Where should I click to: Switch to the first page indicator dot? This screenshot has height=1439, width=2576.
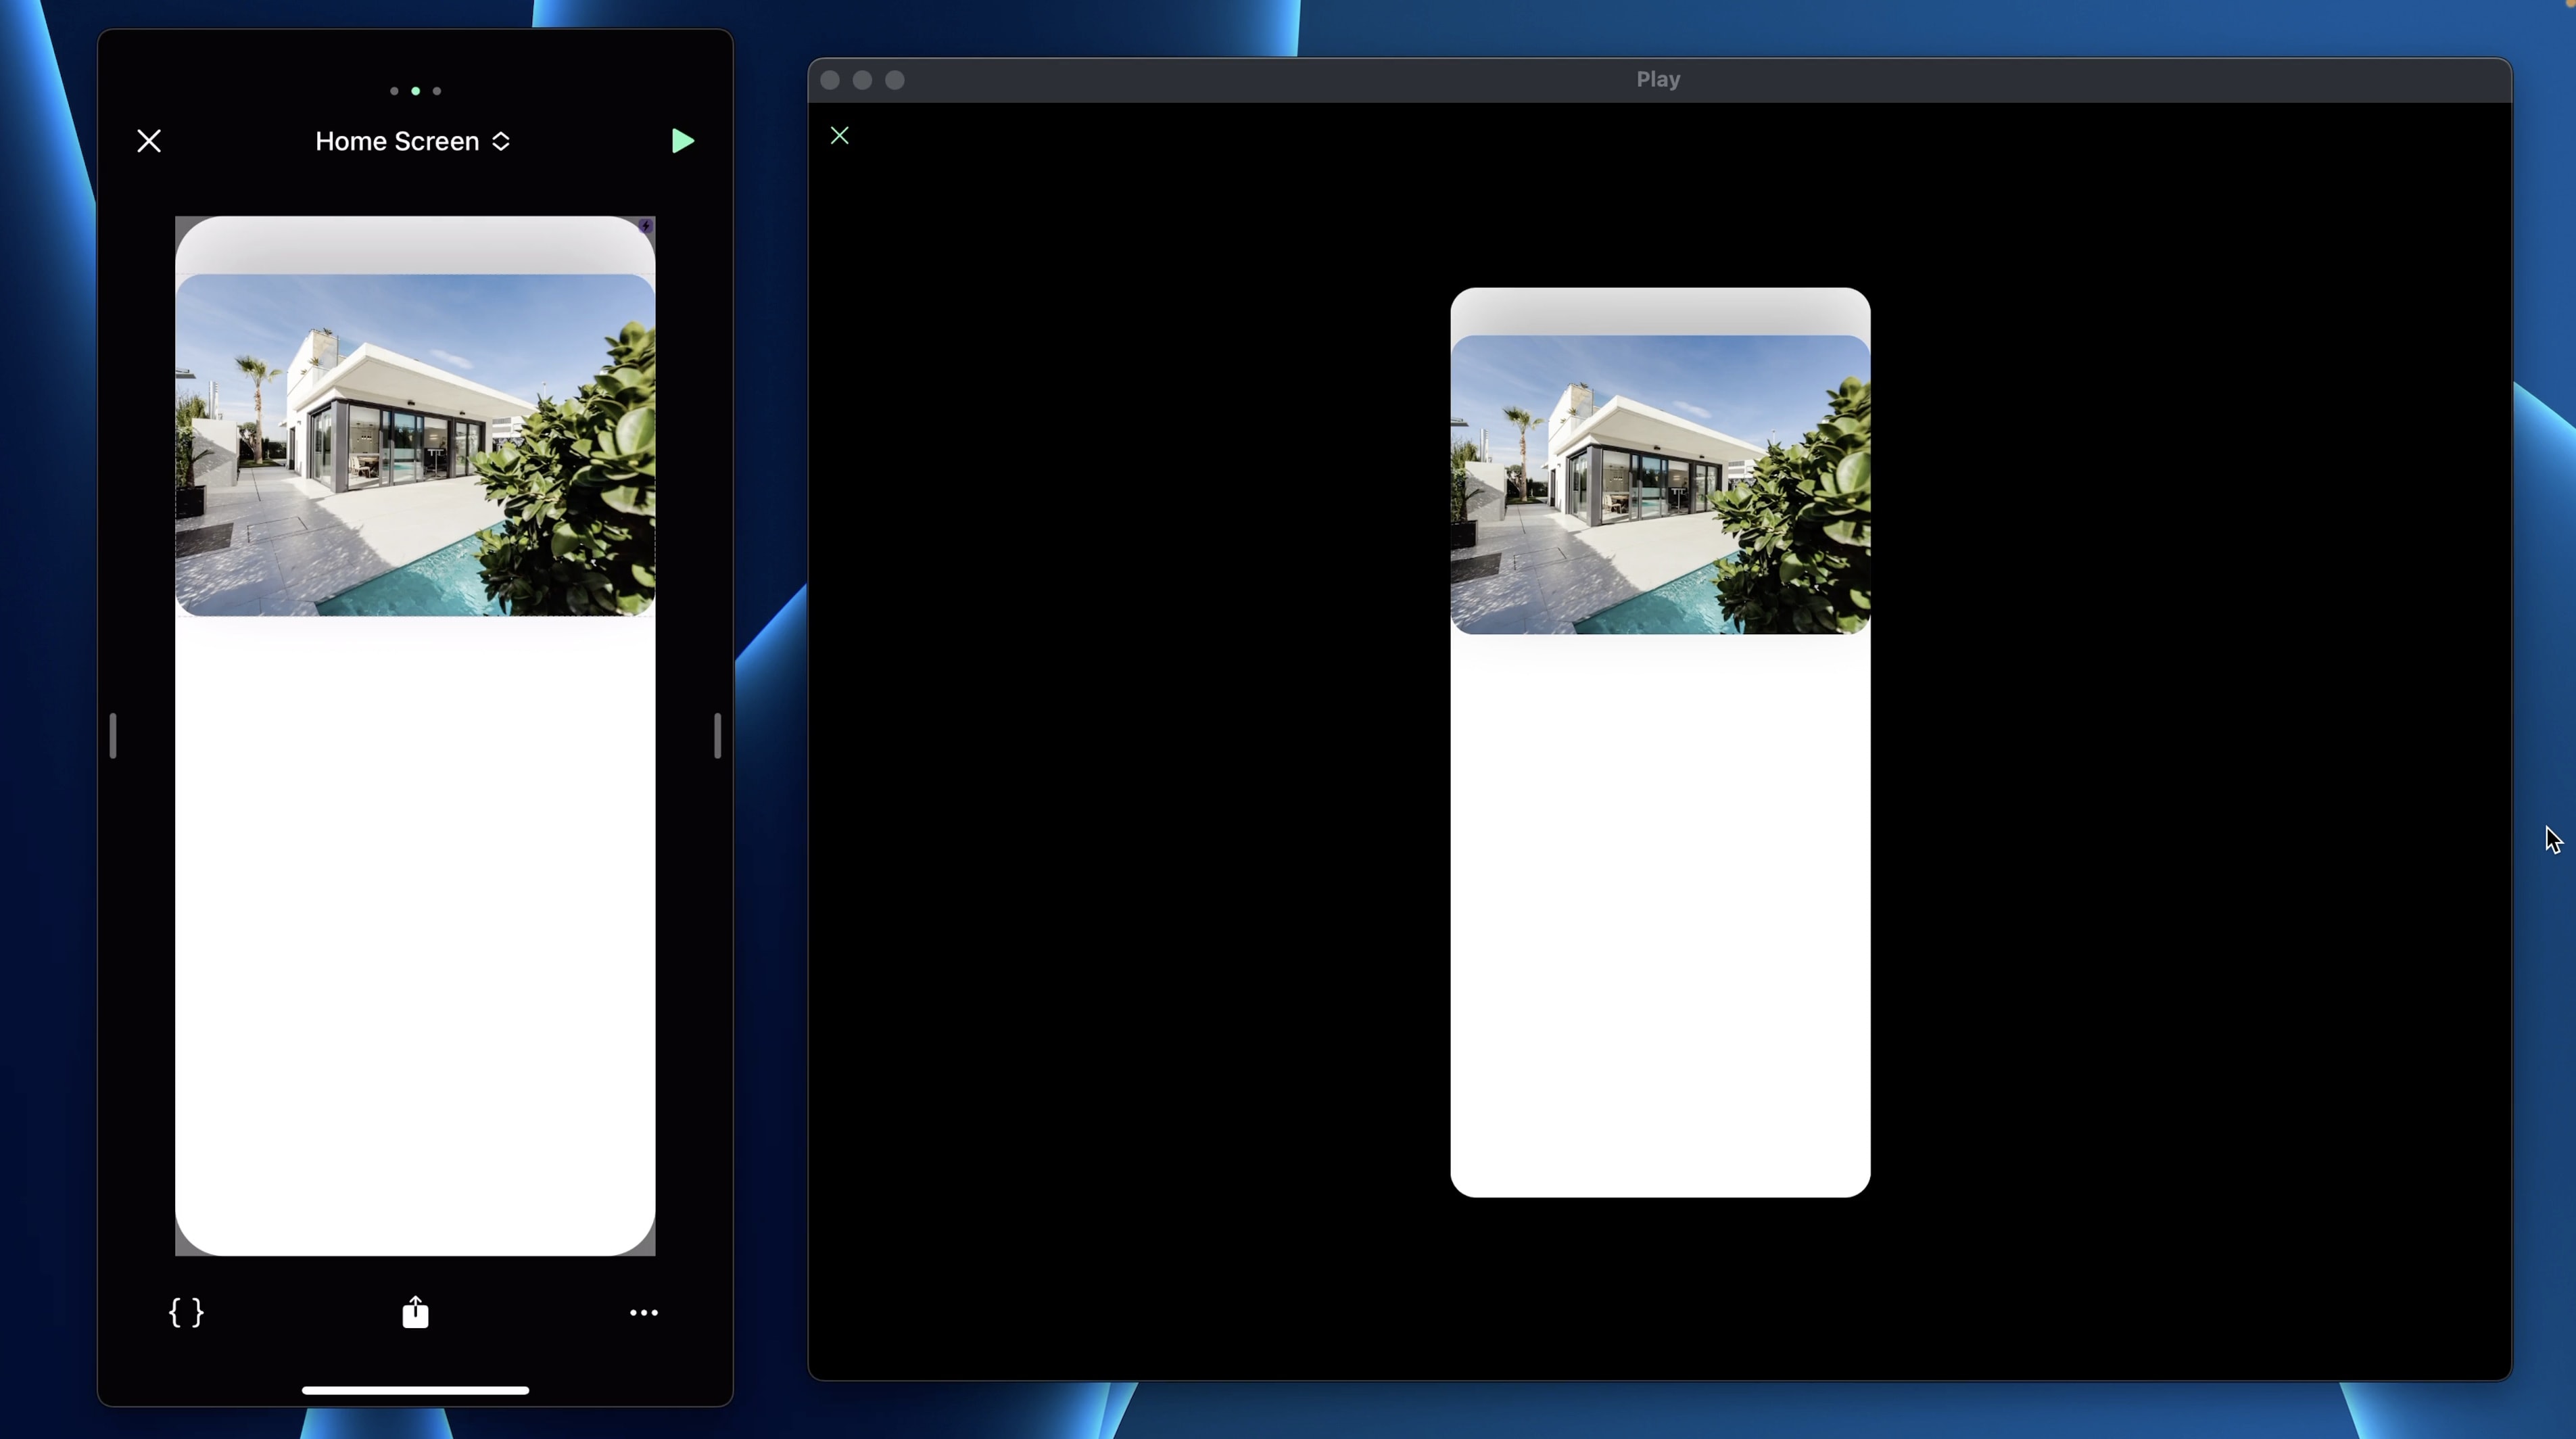(394, 91)
